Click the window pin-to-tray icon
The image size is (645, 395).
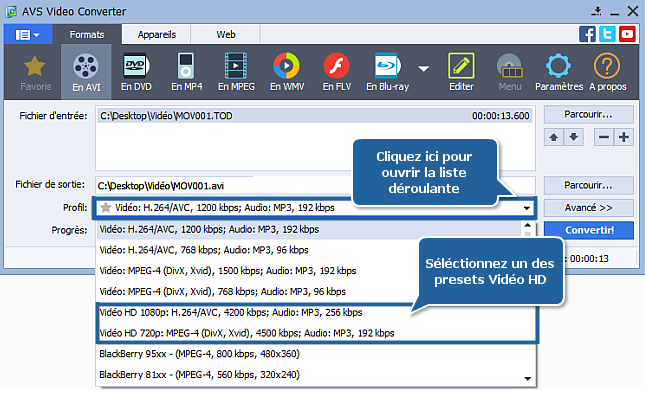click(x=597, y=11)
